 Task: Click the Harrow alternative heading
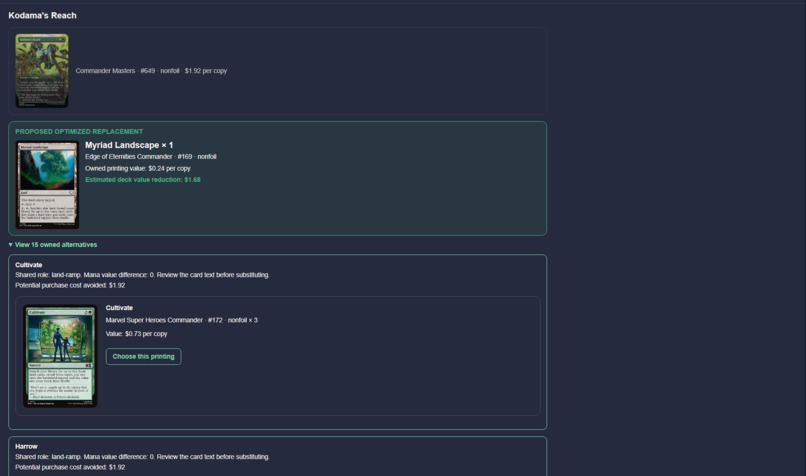(x=26, y=446)
